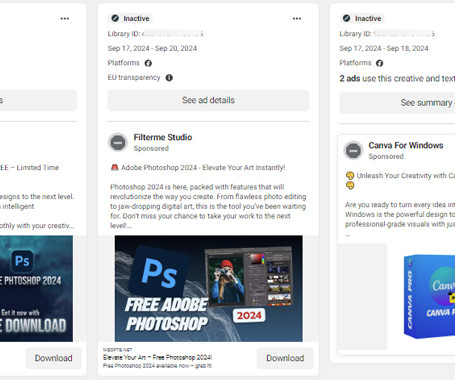The width and height of the screenshot is (455, 380).
Task: Open three-dot menu on Filterme Studio ad card
Action: point(297,19)
